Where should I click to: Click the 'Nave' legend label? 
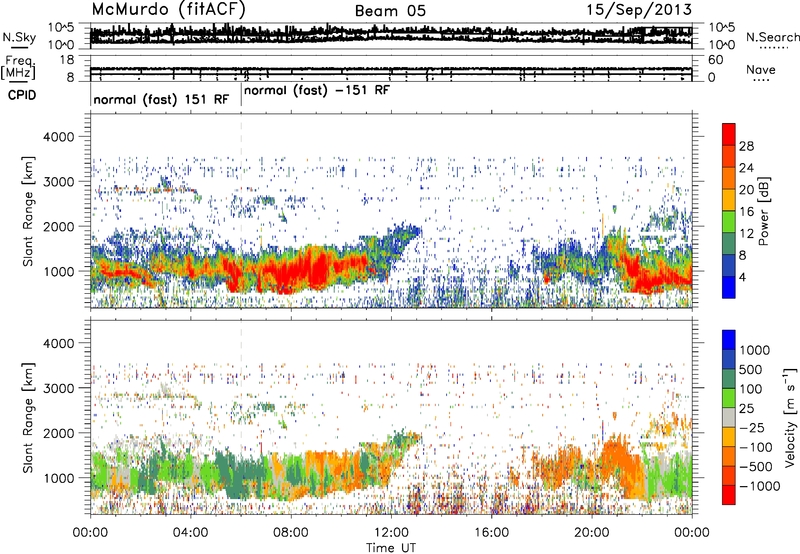coord(761,69)
